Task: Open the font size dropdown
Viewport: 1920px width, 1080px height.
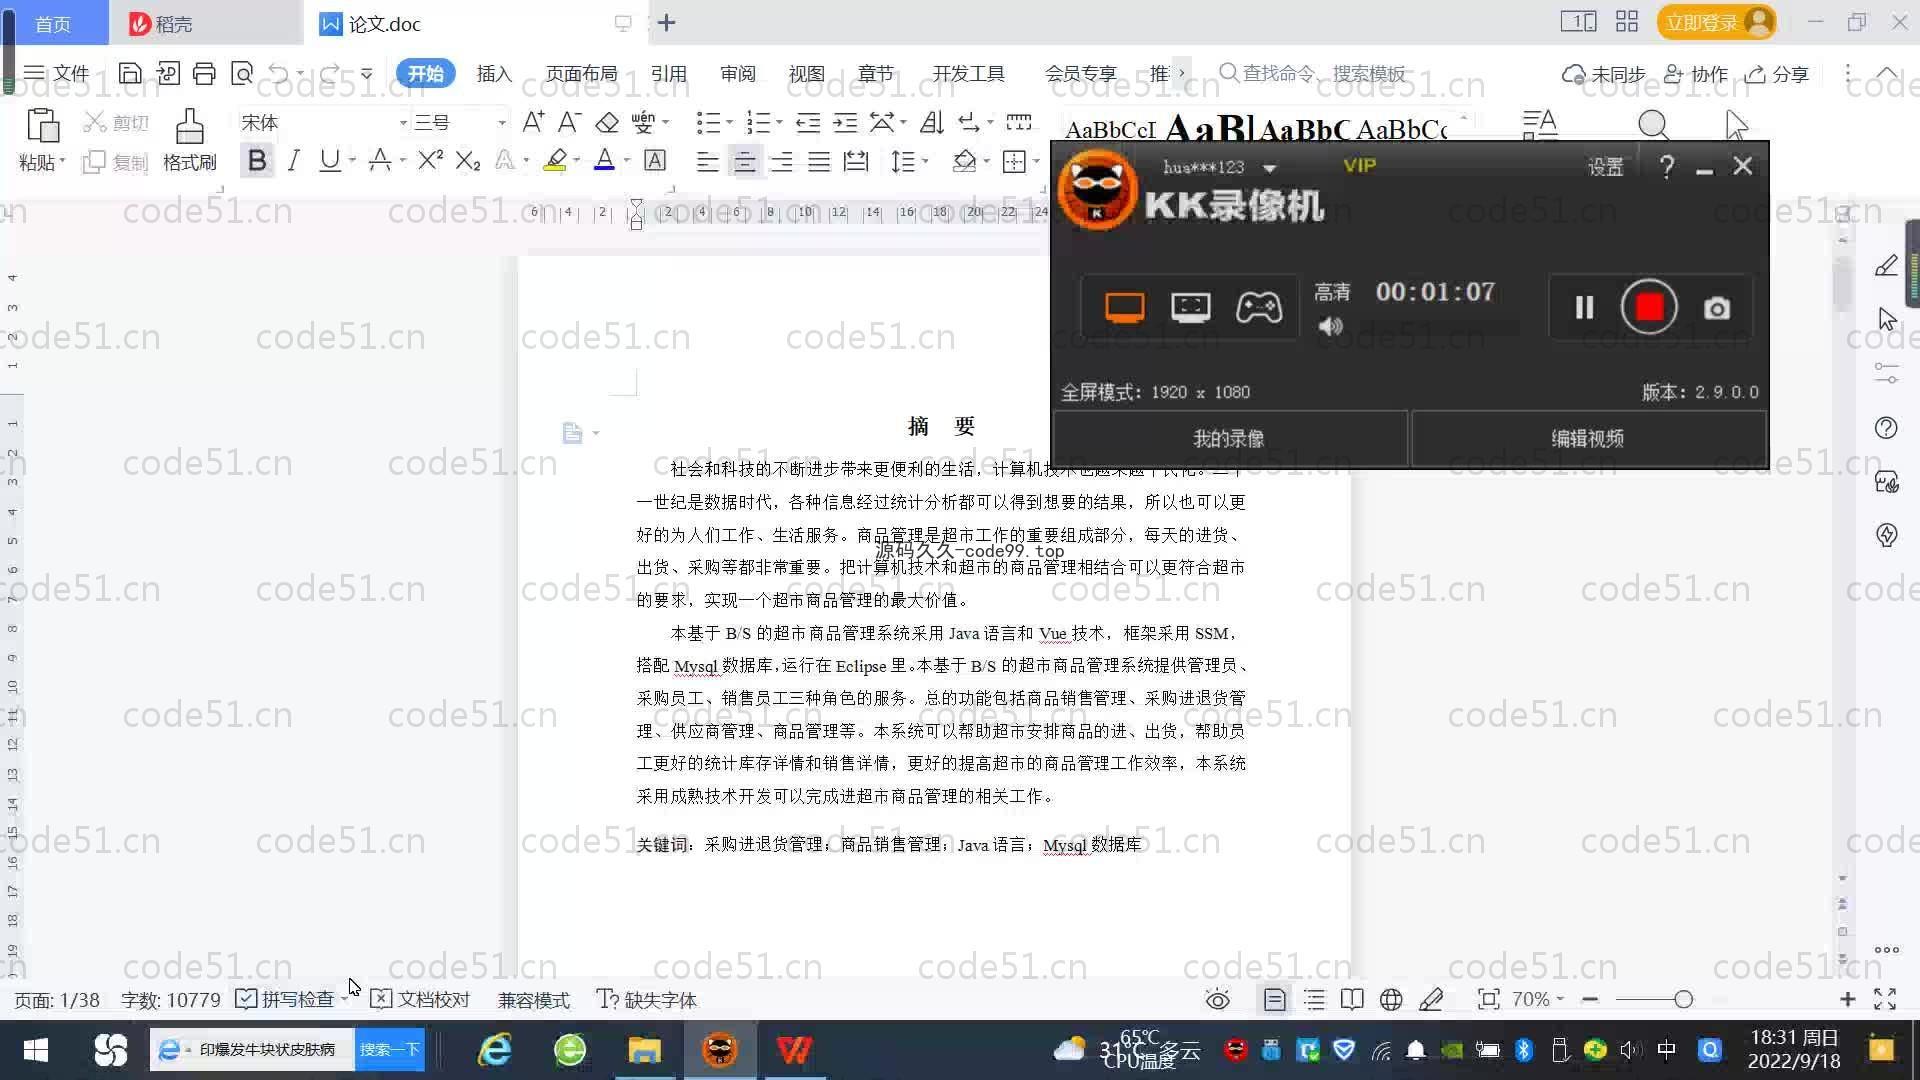Action: [x=501, y=123]
